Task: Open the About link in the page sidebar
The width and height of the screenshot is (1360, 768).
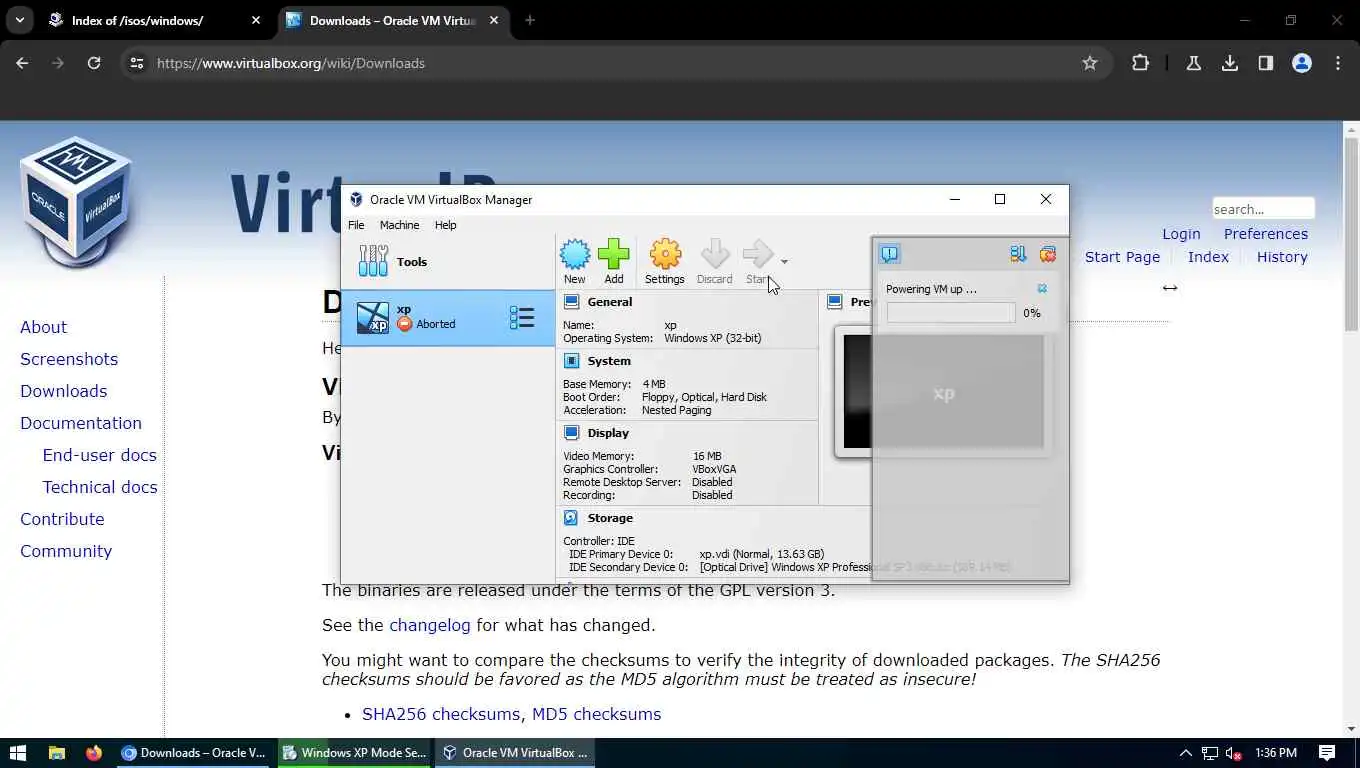Action: 43,327
